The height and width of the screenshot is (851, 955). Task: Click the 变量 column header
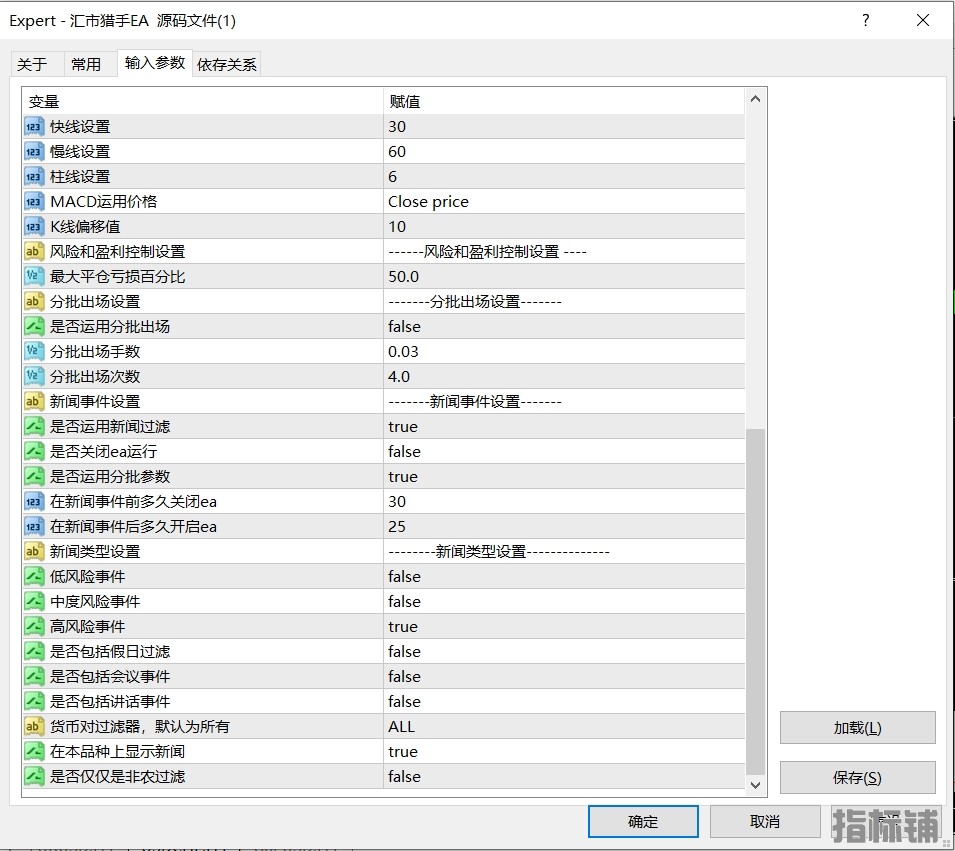pos(203,101)
